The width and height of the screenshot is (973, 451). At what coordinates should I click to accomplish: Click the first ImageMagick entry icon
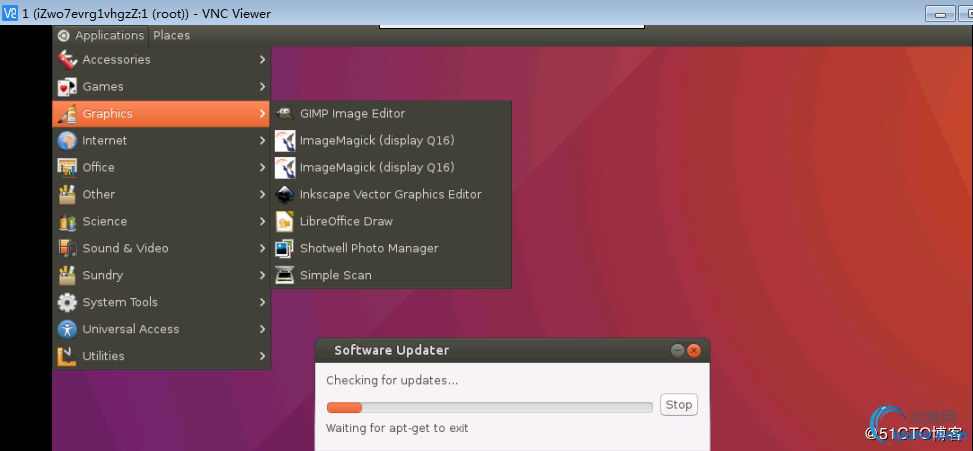pos(284,141)
